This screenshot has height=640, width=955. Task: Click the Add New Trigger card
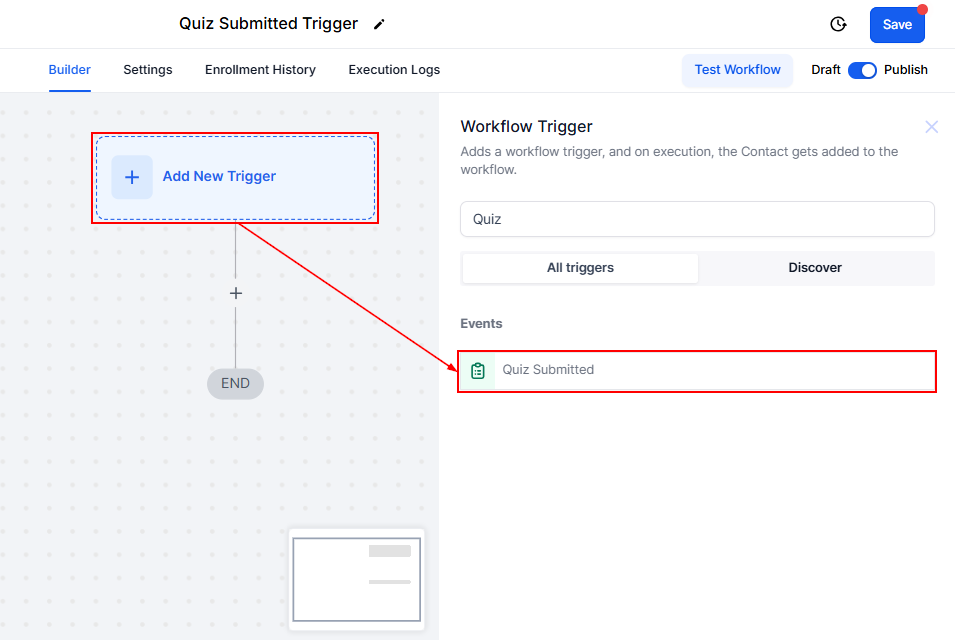click(235, 177)
